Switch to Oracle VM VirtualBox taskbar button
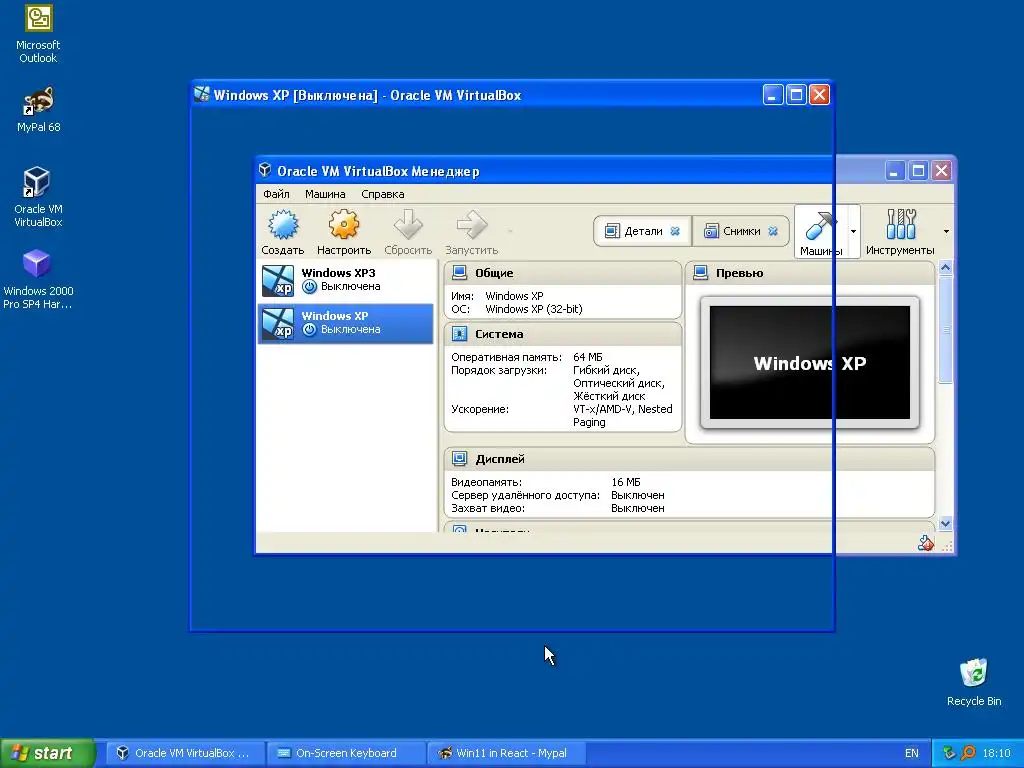The height and width of the screenshot is (768, 1024). 185,753
